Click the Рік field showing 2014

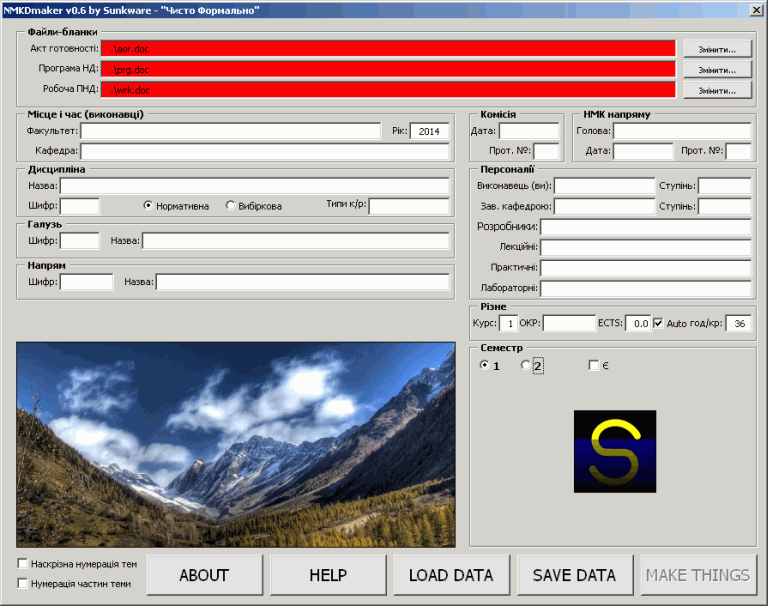pyautogui.click(x=429, y=131)
